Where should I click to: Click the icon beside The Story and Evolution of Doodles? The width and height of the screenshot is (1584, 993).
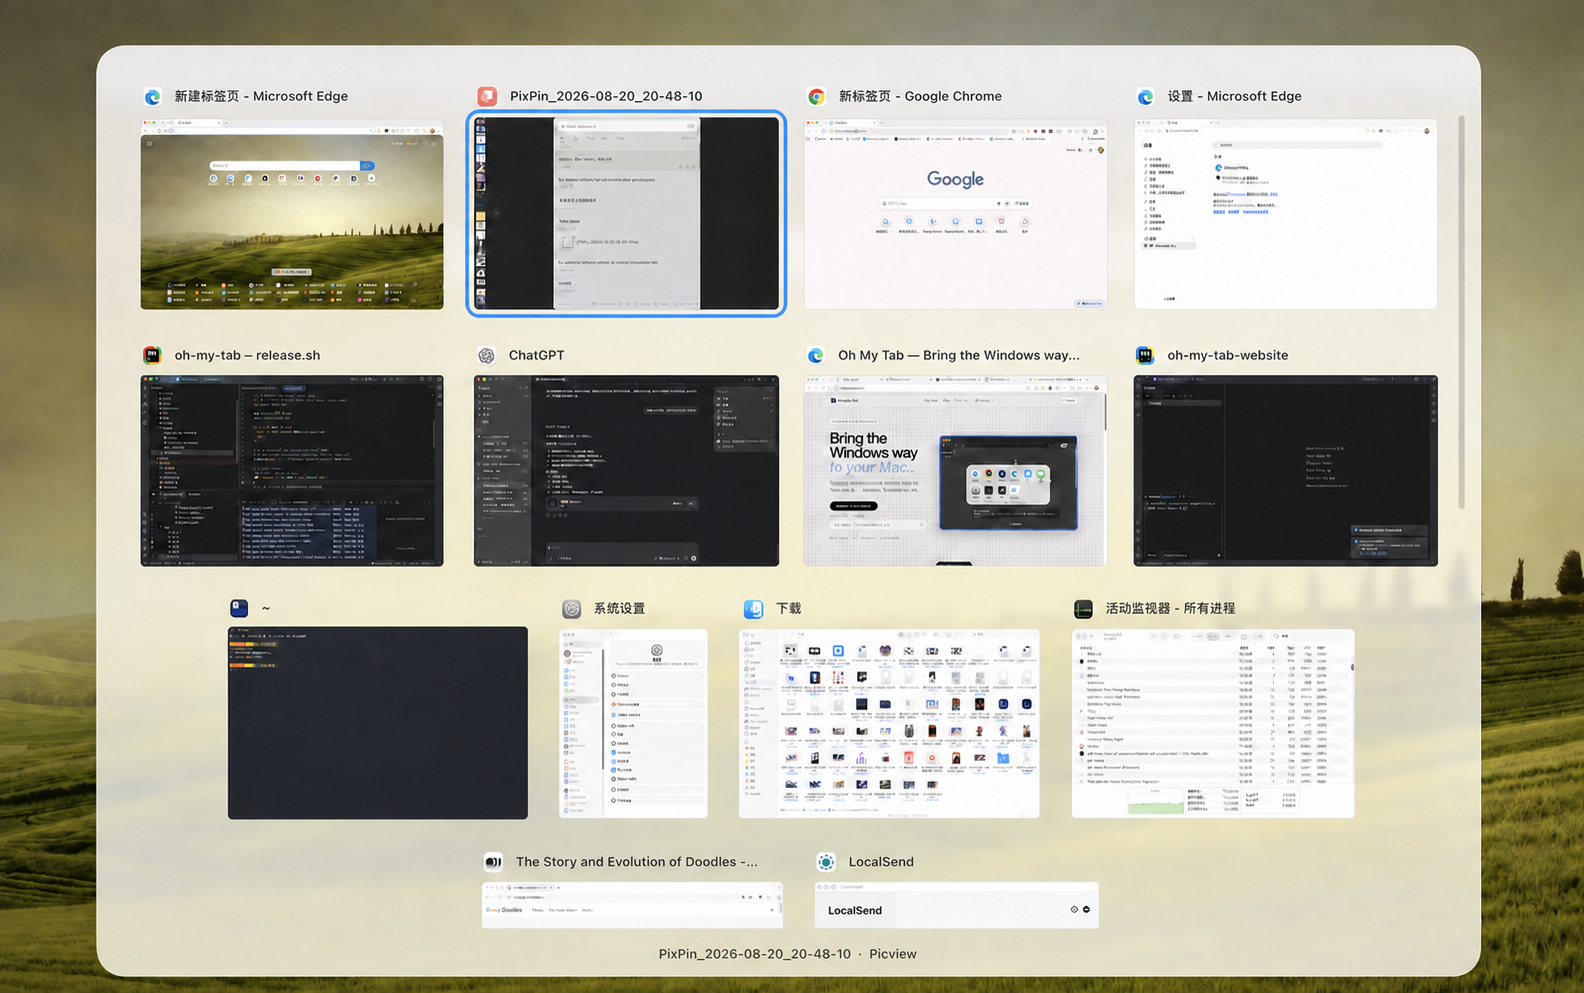(493, 862)
